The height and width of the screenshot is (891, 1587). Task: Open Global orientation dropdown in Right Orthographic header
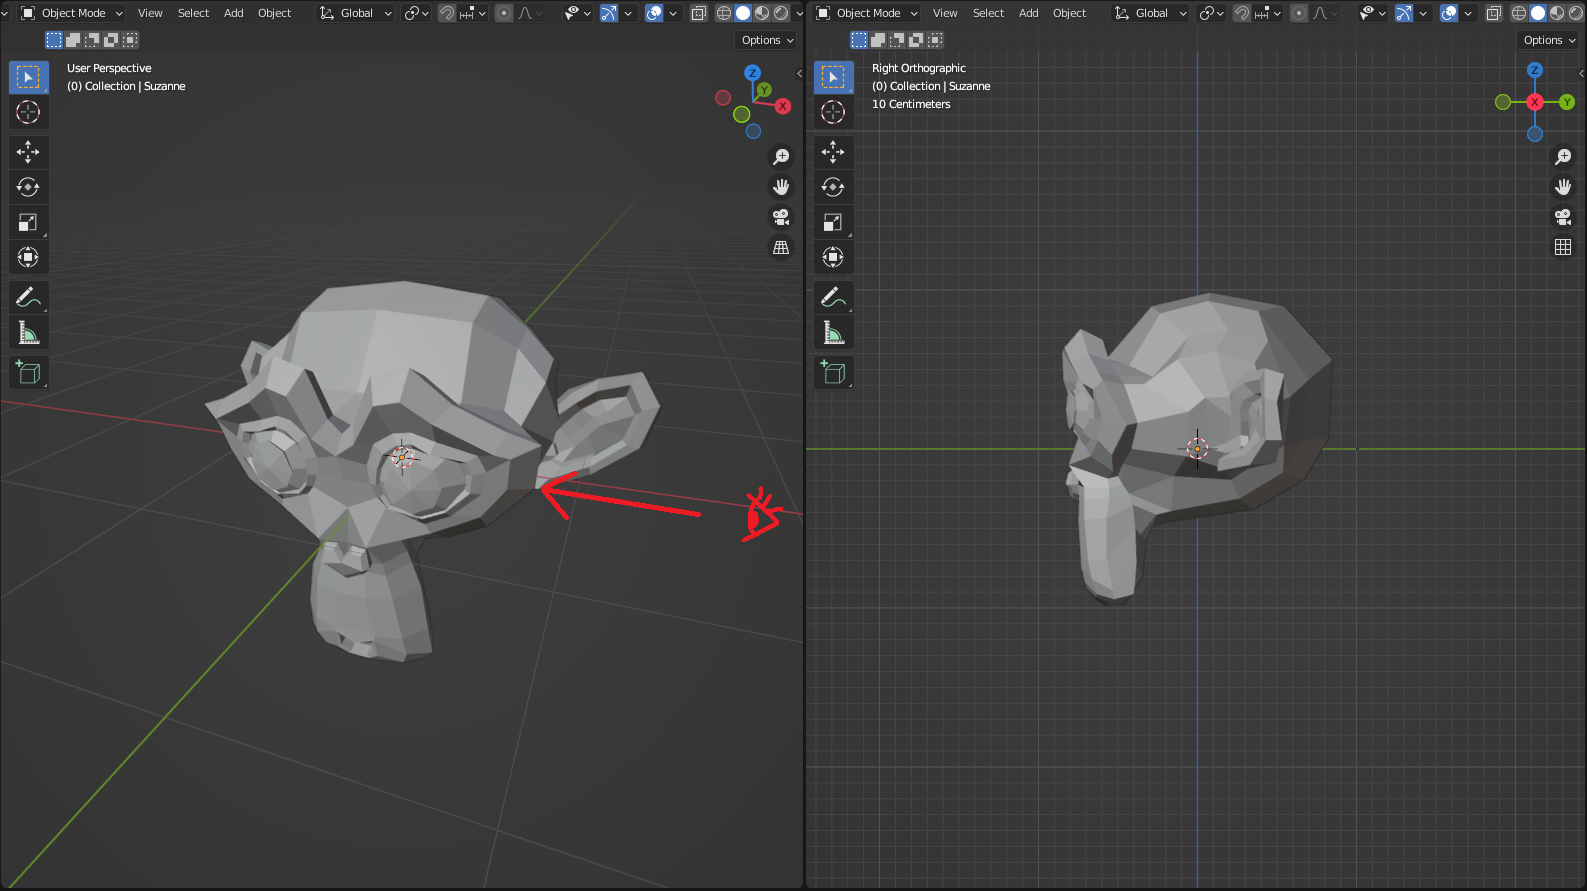1150,13
